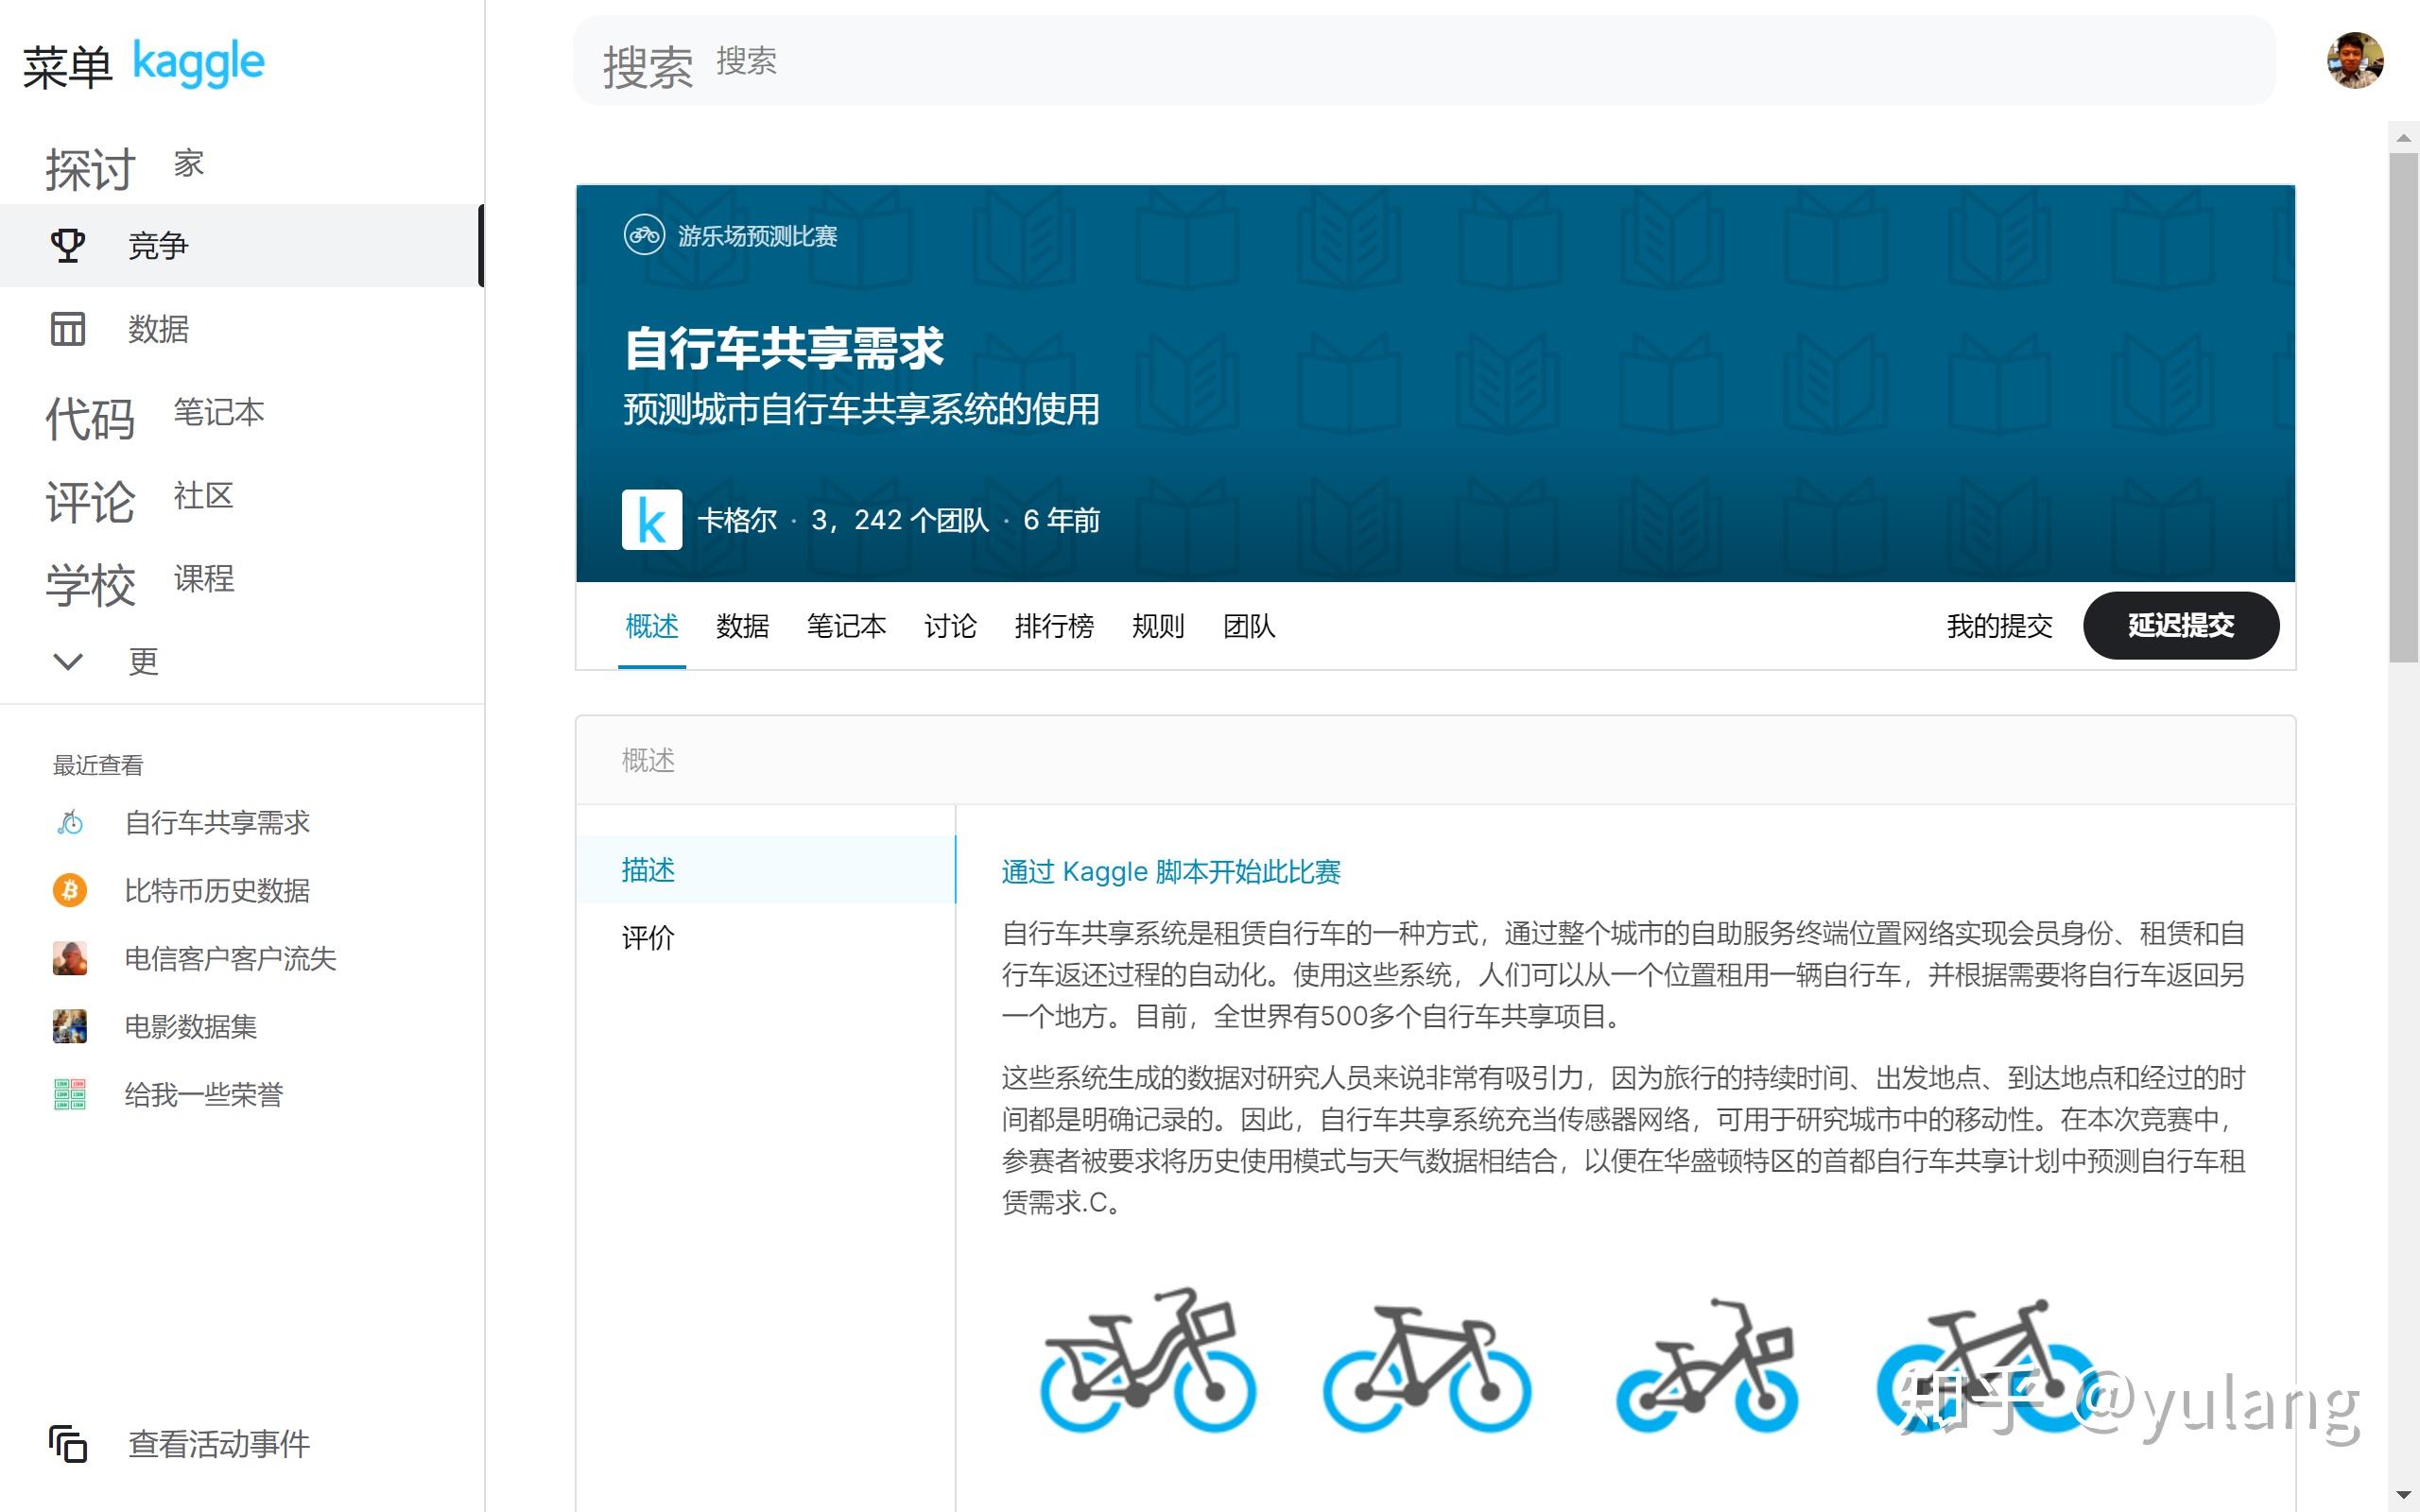This screenshot has height=1512, width=2420.
Task: Click the Kaggle 'k' competition logo icon
Action: [651, 519]
